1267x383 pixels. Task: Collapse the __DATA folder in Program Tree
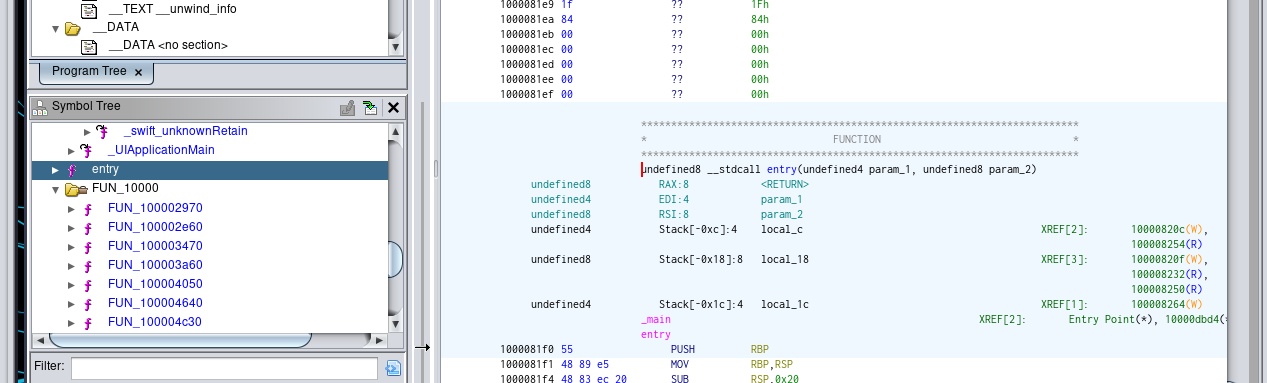tap(56, 28)
